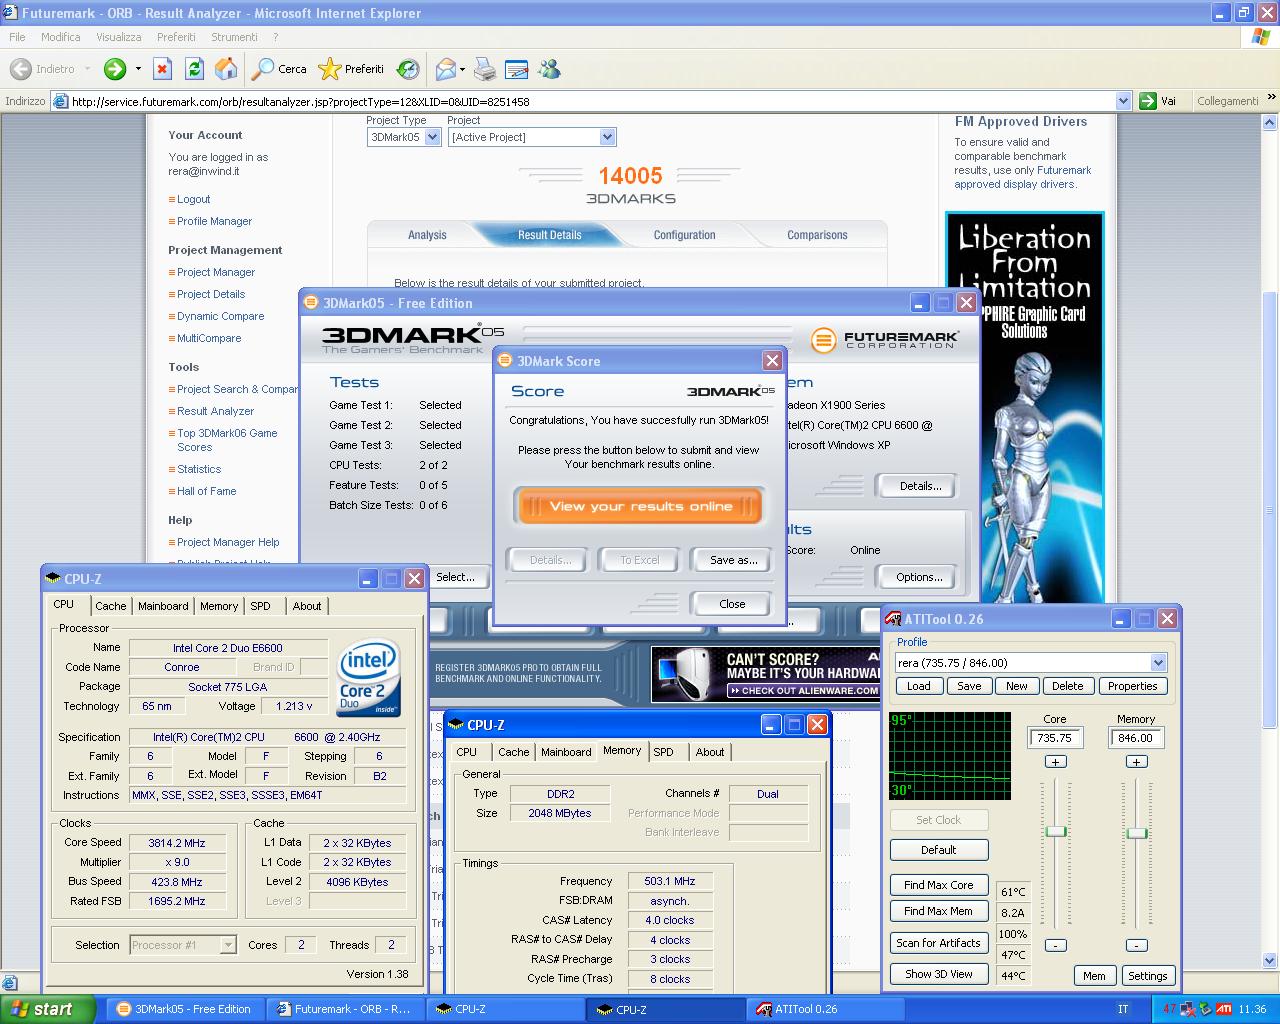The height and width of the screenshot is (1024, 1280).
Task: Open the Mail envelope icon
Action: tap(445, 69)
